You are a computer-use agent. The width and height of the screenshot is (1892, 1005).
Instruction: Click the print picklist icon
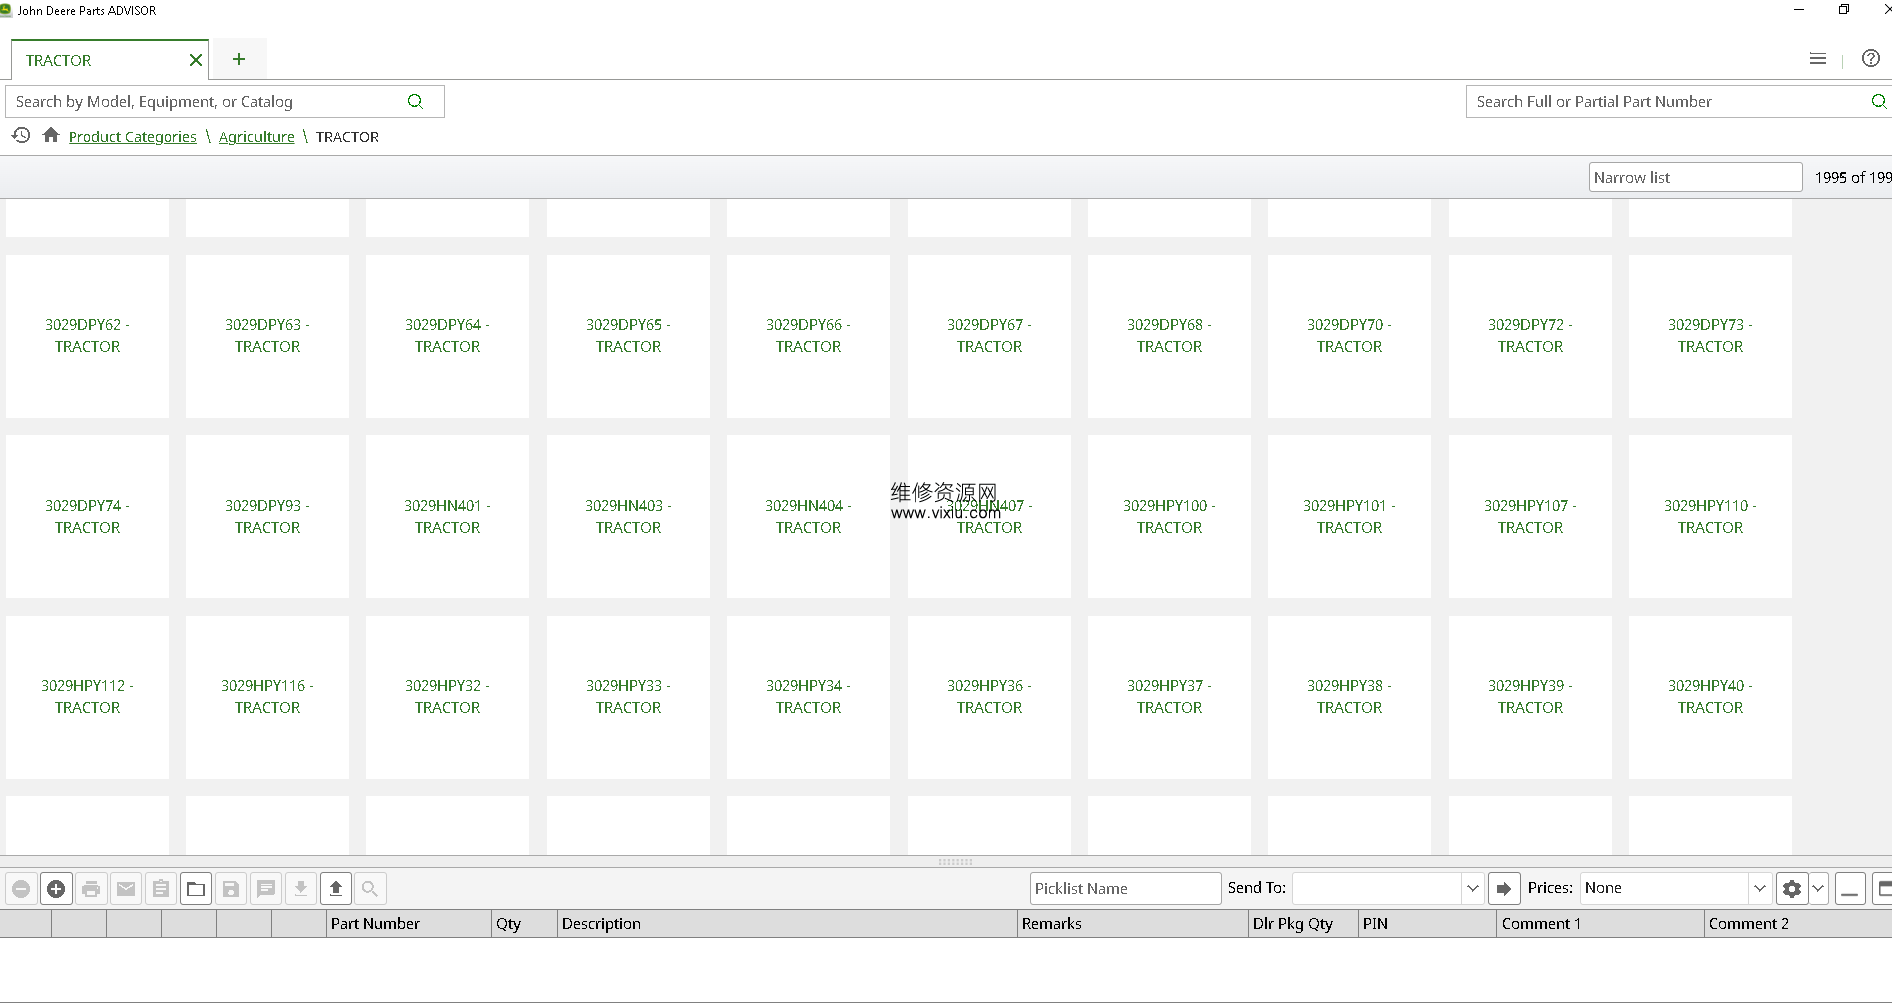91,888
